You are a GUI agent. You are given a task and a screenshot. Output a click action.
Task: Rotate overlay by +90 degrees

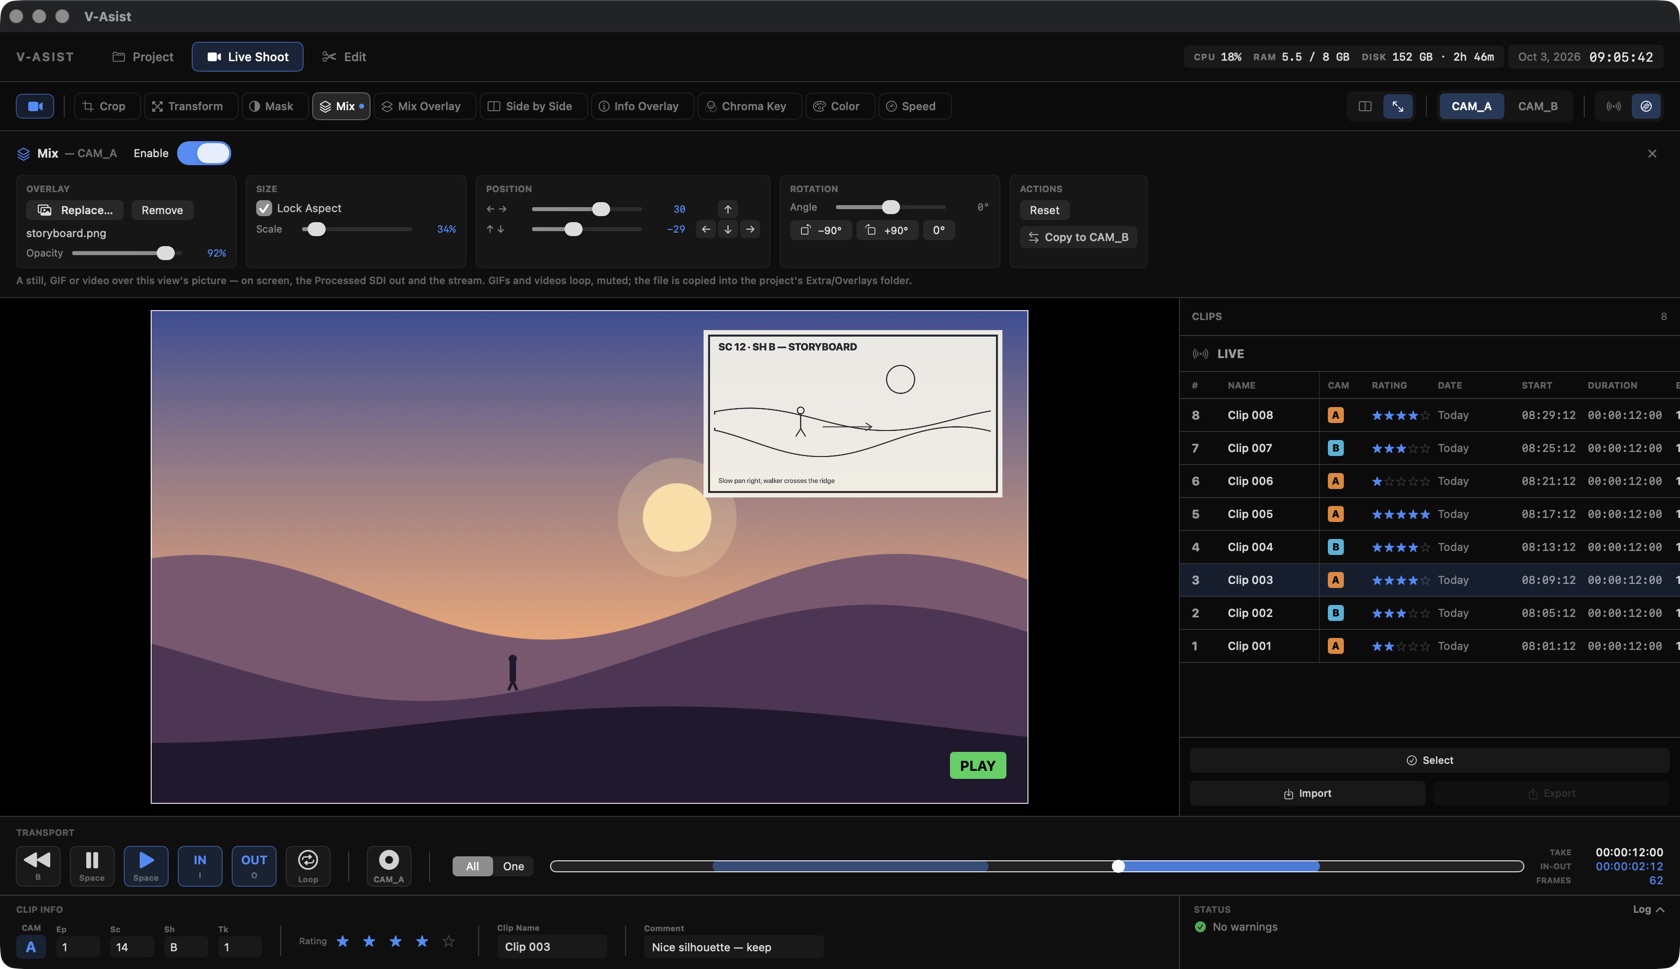coord(887,230)
